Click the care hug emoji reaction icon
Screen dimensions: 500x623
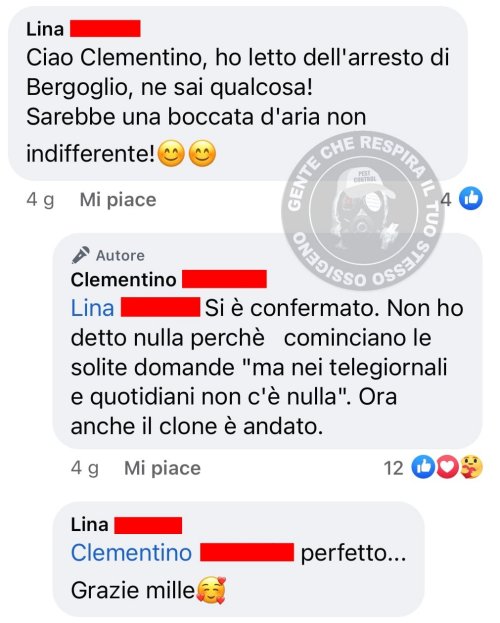pos(471,467)
